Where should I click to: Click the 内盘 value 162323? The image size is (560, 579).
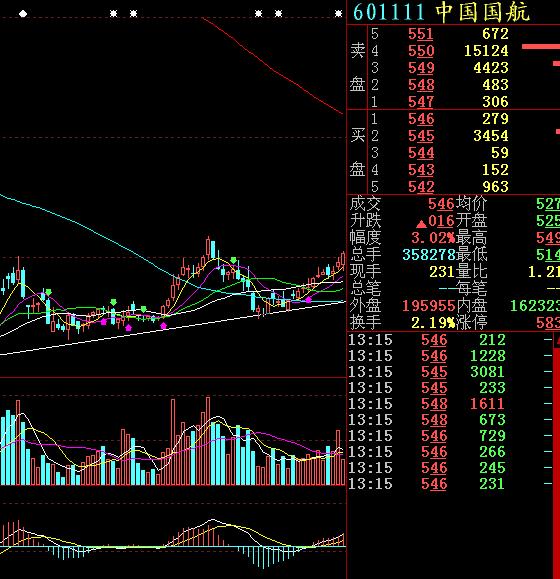pyautogui.click(x=535, y=306)
